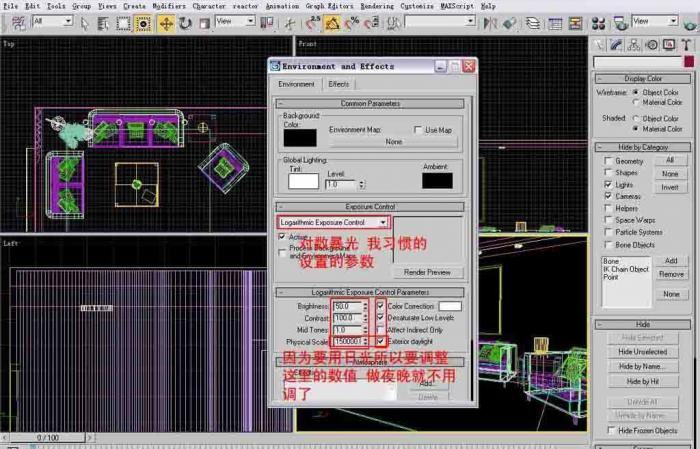Open render type View dropdown

[x=673, y=21]
